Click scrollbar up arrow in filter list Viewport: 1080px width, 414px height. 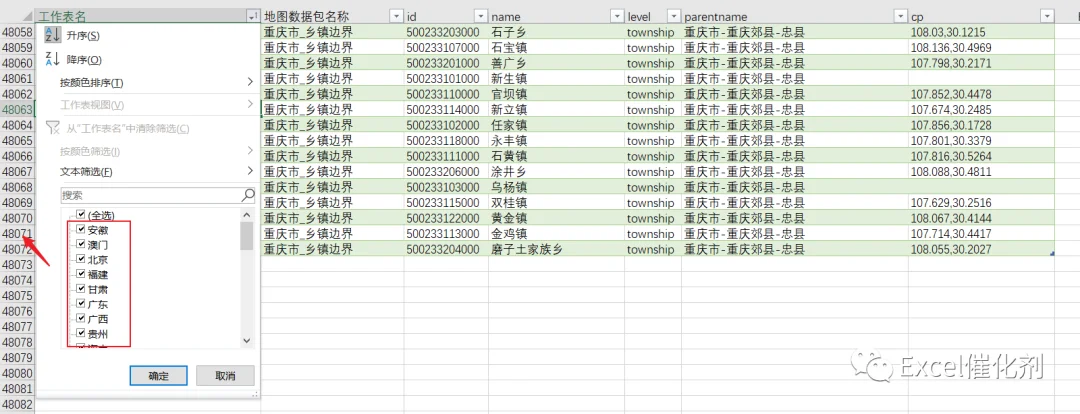pos(247,215)
